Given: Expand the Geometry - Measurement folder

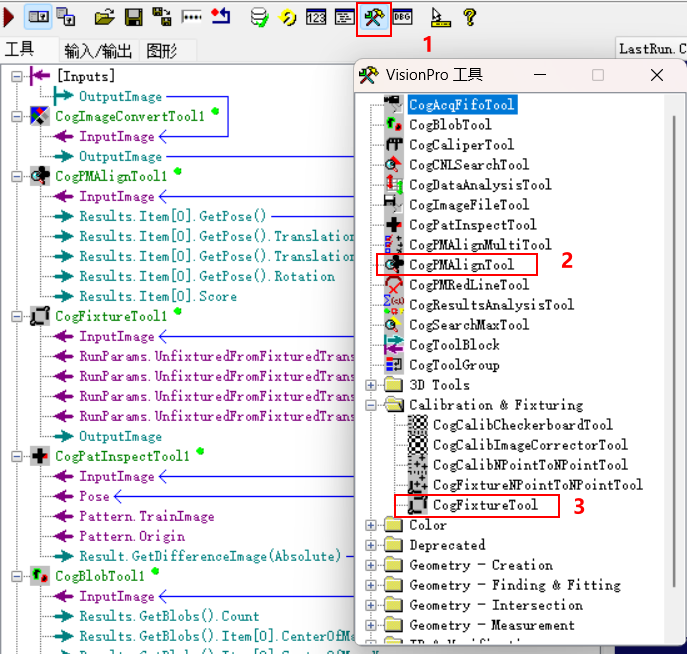Looking at the screenshot, I should [371, 626].
